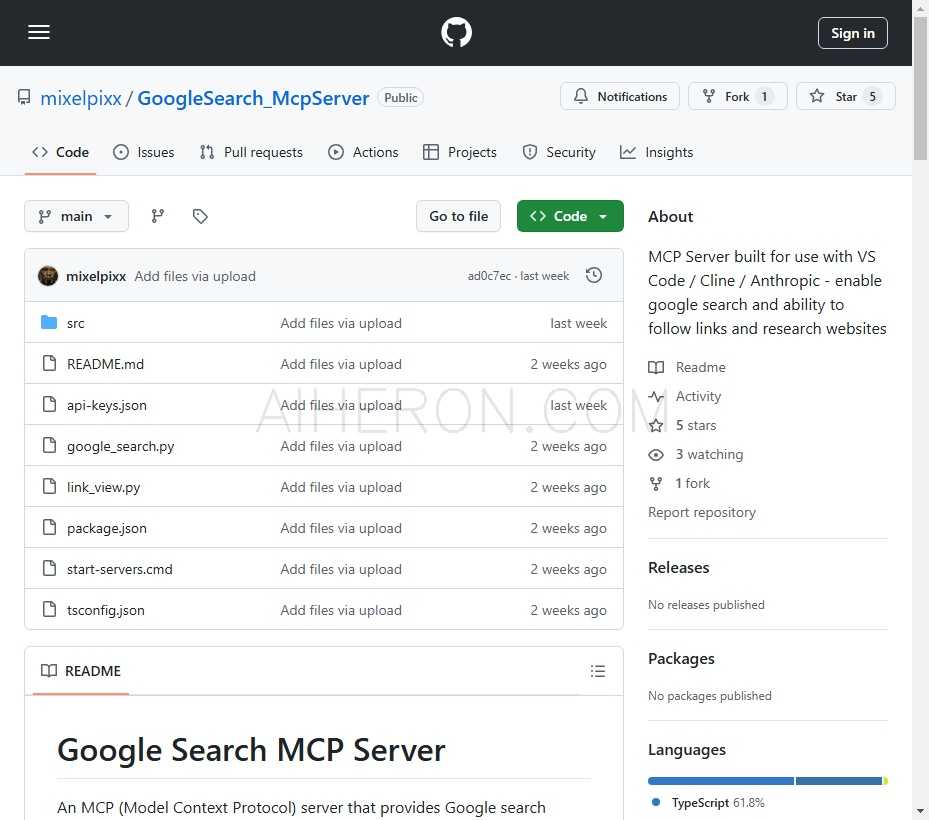The height and width of the screenshot is (820, 929).
Task: View 3 watching link
Action: coord(696,454)
